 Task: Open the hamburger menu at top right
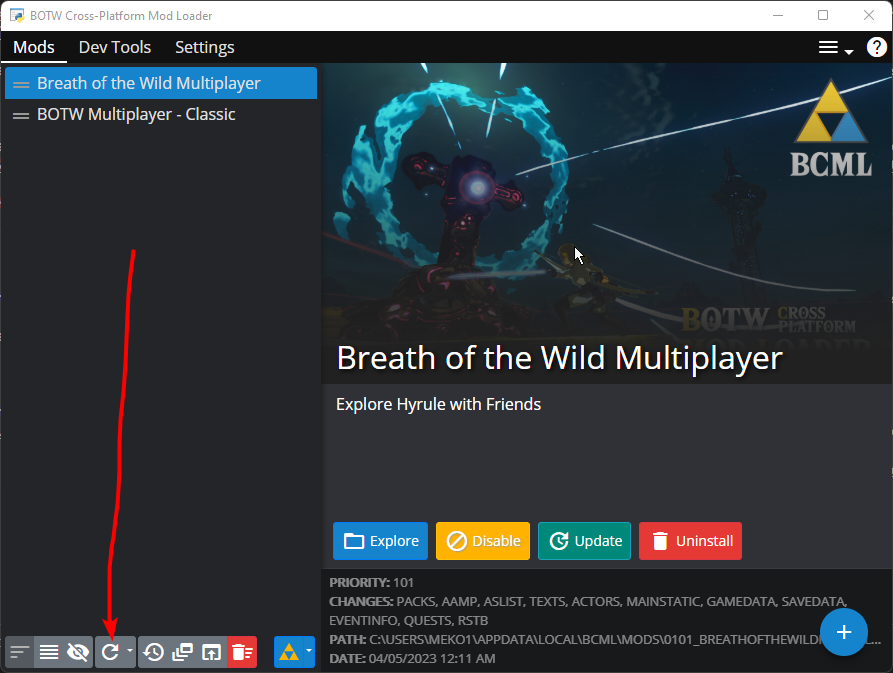pyautogui.click(x=835, y=48)
